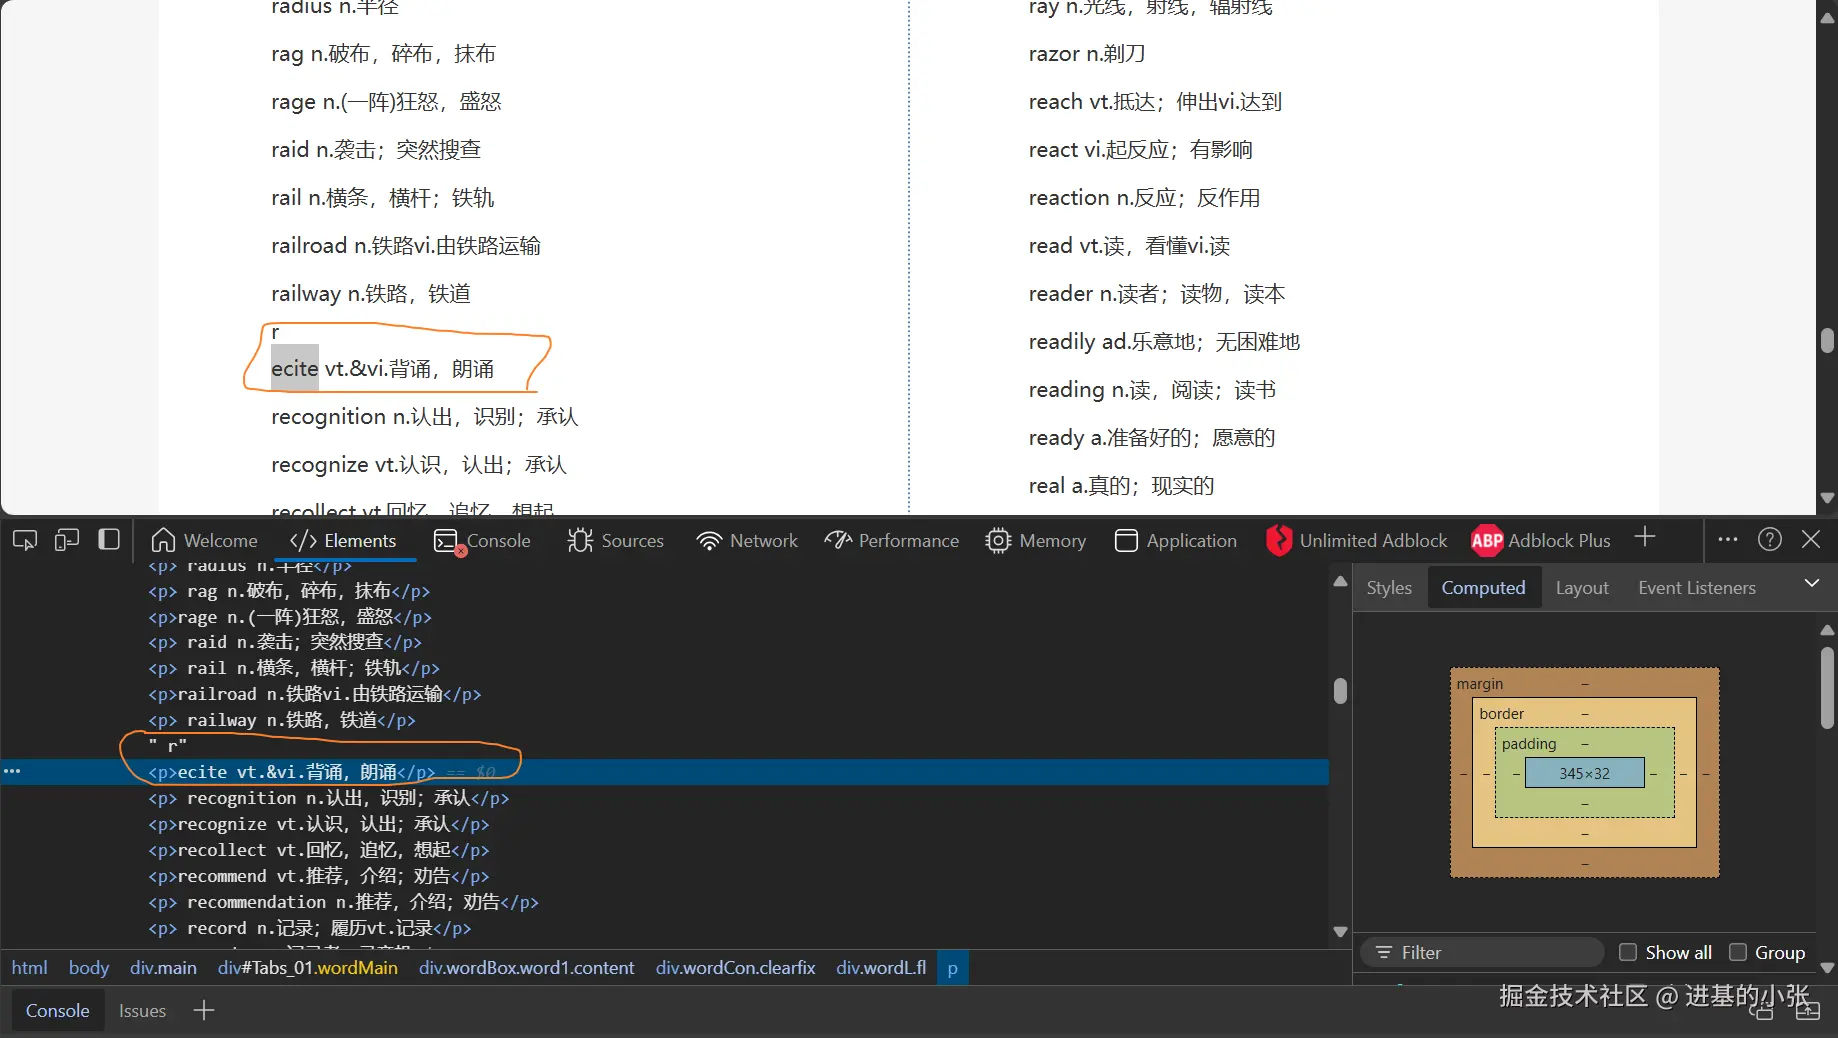The image size is (1838, 1038).
Task: Click the Elements tree scroll-down arrow
Action: (1340, 931)
